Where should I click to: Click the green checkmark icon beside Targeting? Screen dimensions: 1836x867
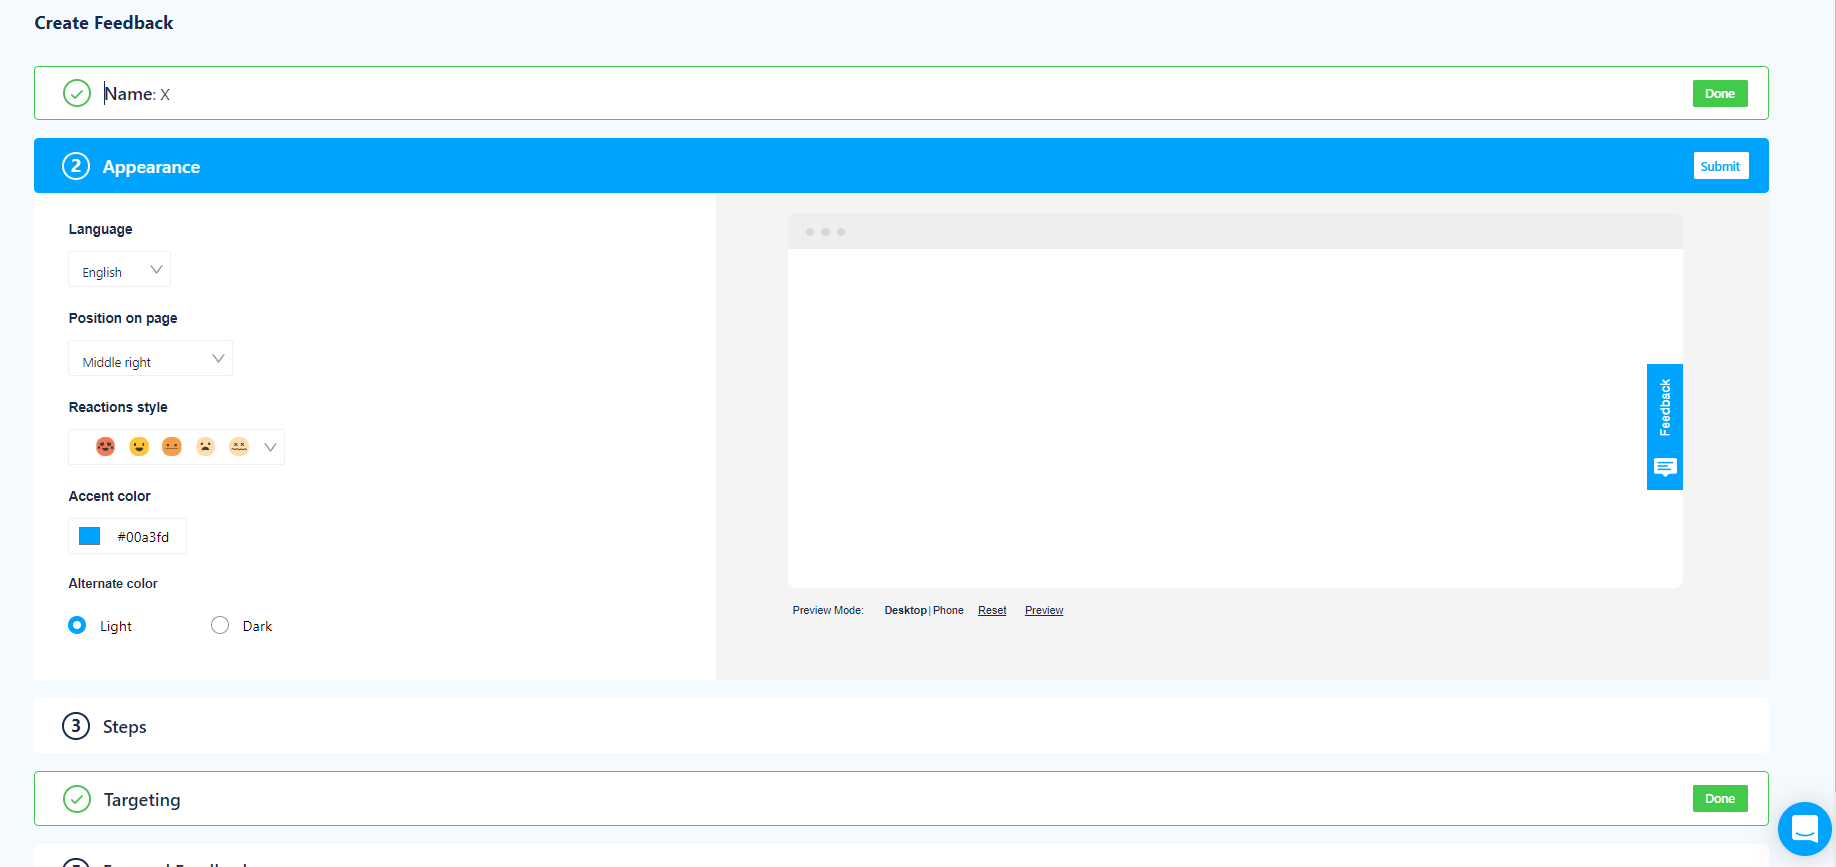click(x=77, y=799)
